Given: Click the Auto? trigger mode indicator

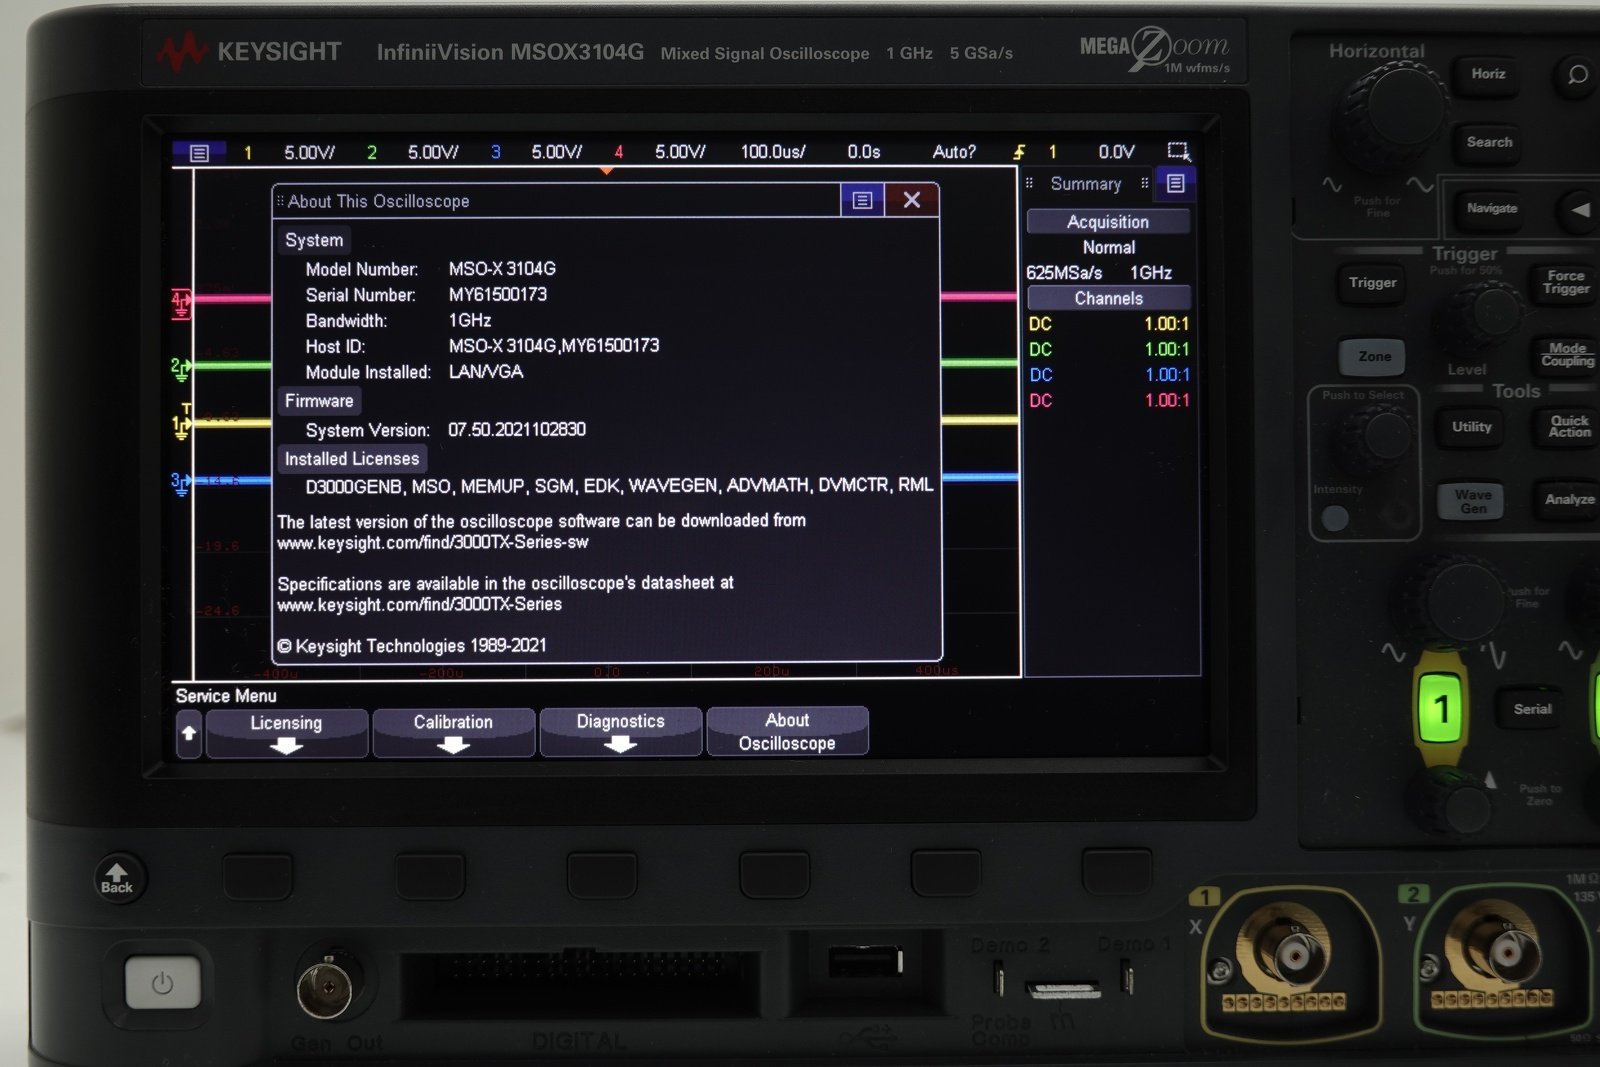Looking at the screenshot, I should (954, 152).
